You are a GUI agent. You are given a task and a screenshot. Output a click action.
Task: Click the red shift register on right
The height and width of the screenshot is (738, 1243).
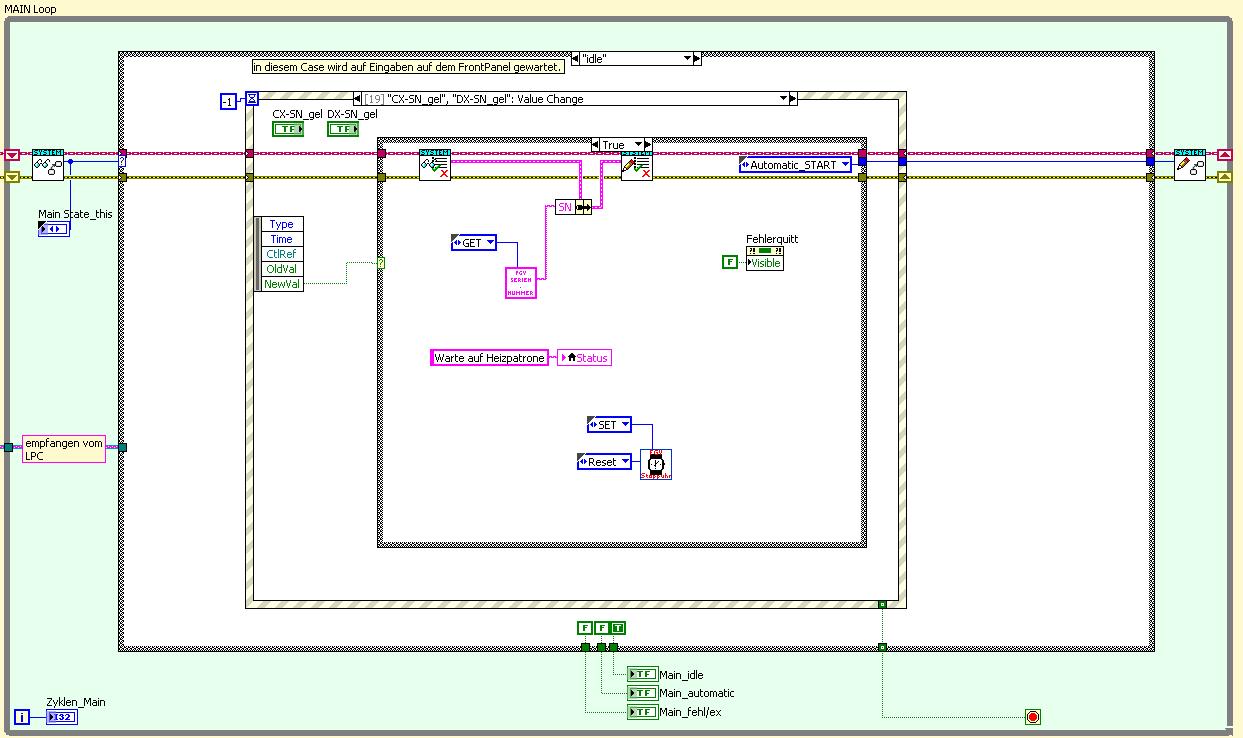(1224, 154)
